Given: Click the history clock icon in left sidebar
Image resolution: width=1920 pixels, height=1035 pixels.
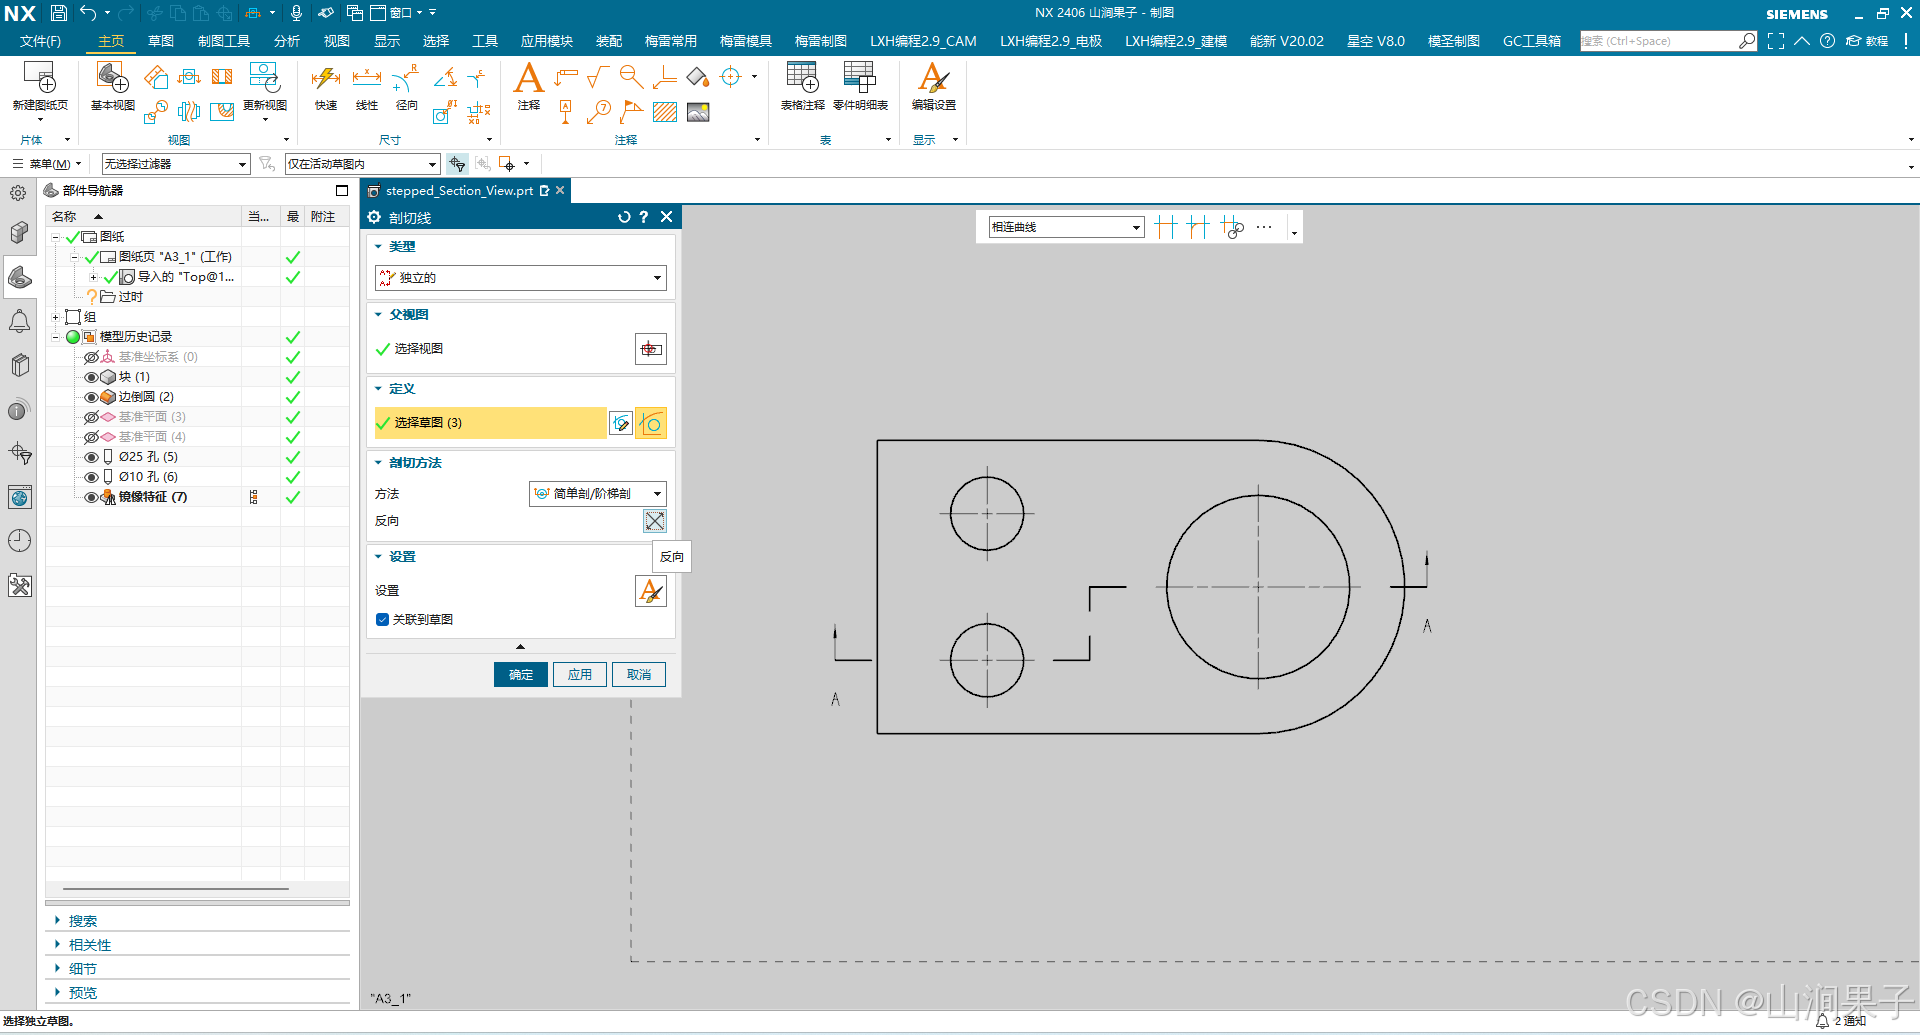Looking at the screenshot, I should (x=20, y=541).
